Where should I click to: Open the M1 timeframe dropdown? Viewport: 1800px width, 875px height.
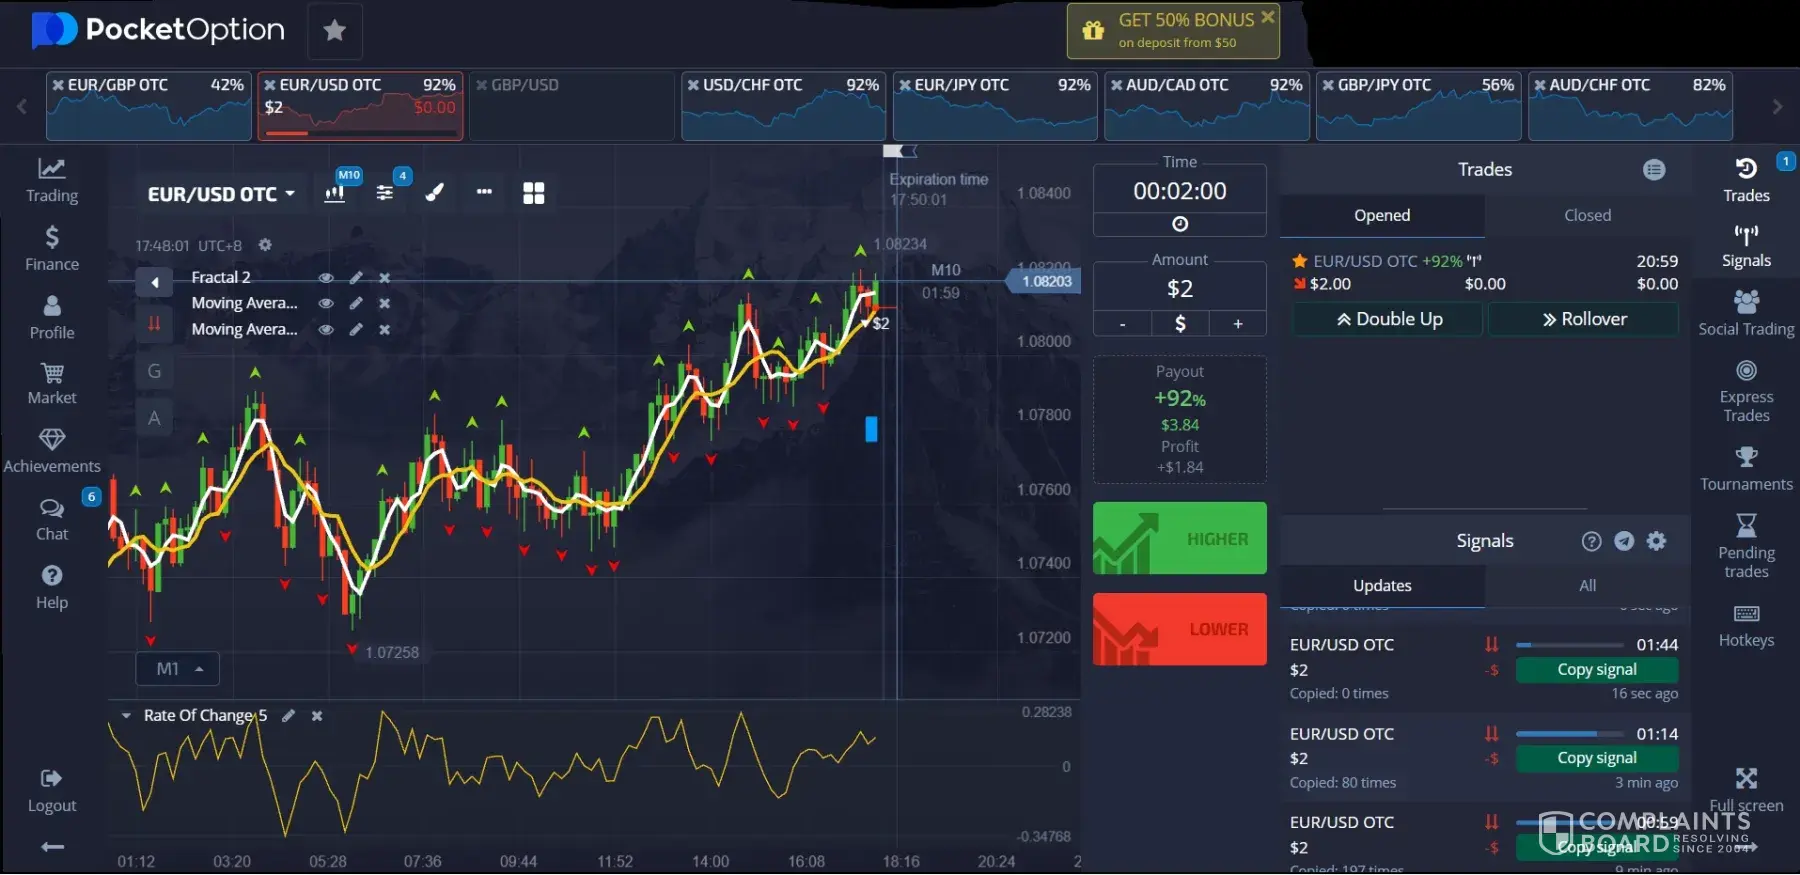pos(178,669)
